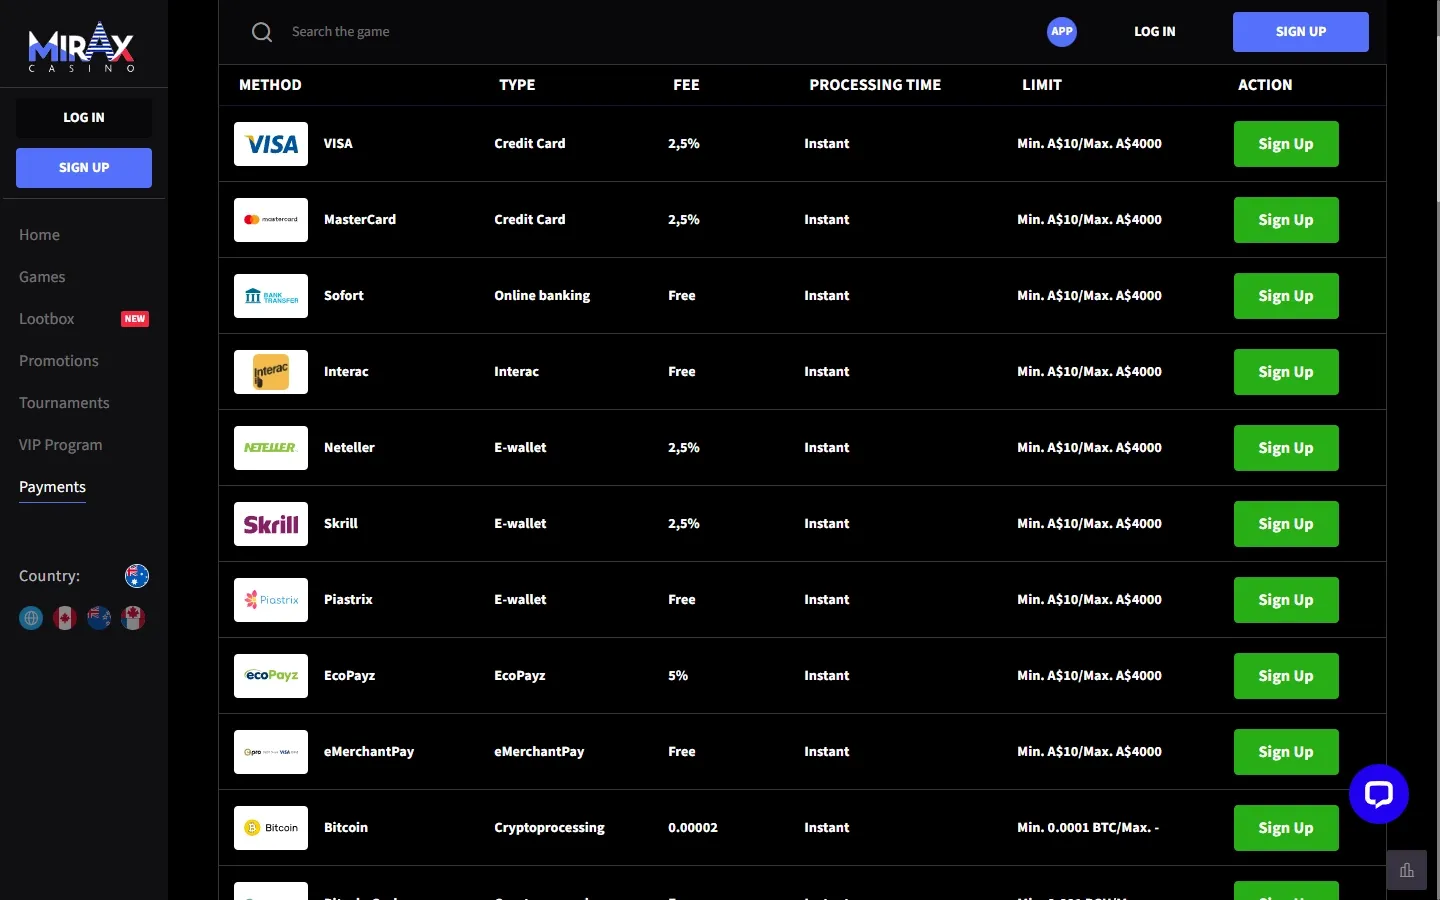1440x900 pixels.
Task: Select the Australia flag country icon
Action: 137,576
